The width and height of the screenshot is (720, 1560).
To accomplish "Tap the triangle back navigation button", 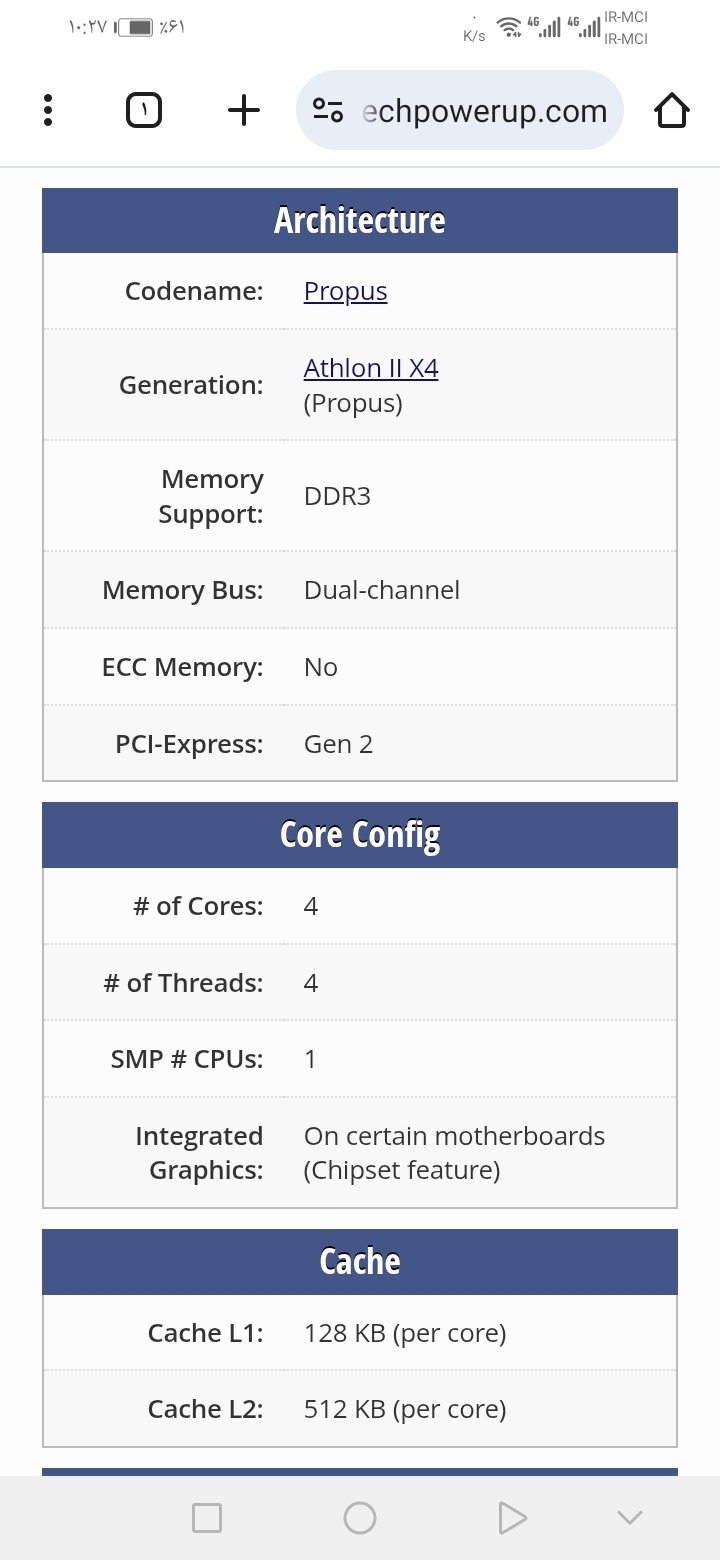I will tap(512, 1518).
